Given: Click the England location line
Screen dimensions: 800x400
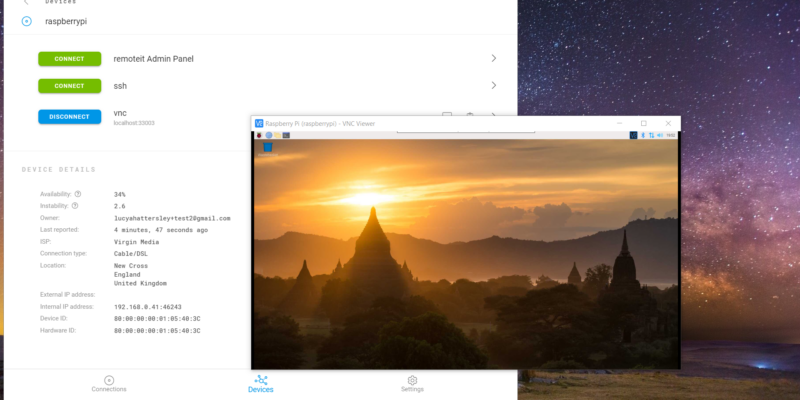Looking at the screenshot, I should tap(127, 274).
